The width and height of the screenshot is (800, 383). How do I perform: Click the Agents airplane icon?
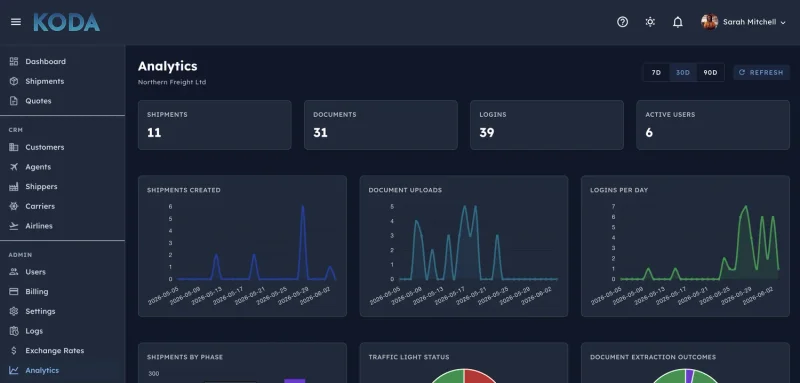tap(14, 167)
